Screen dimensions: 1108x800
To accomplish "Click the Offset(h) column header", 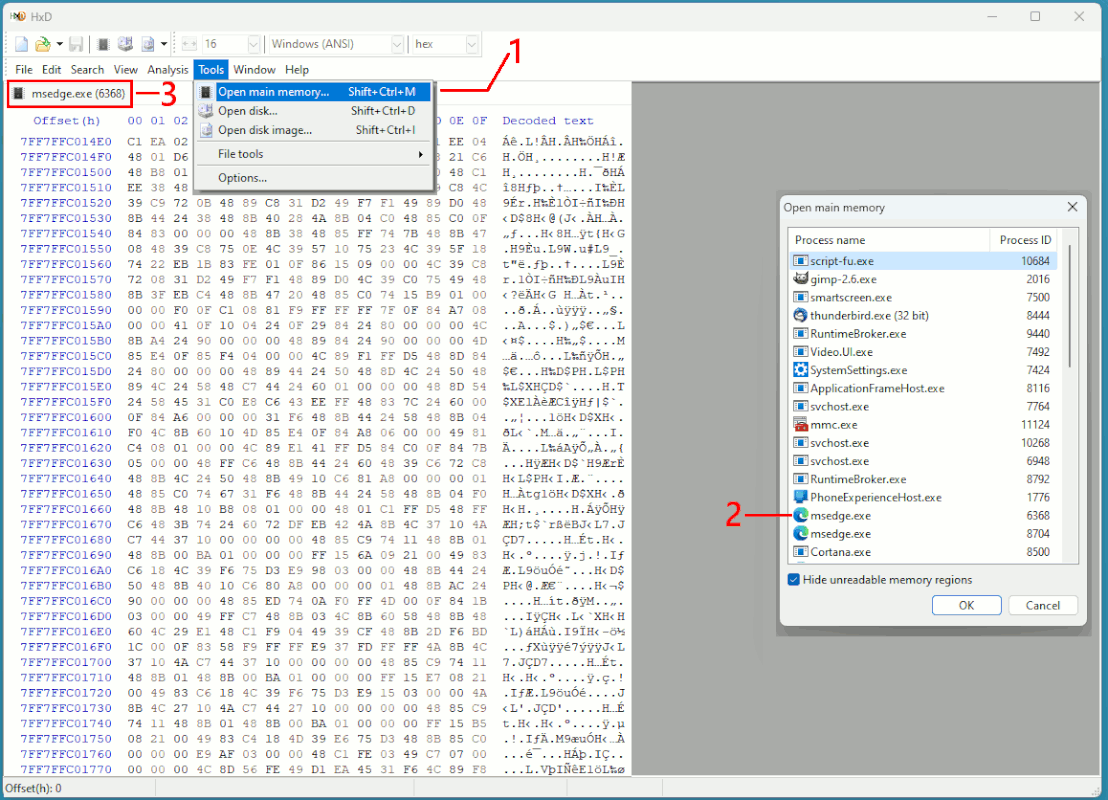I will (x=66, y=121).
